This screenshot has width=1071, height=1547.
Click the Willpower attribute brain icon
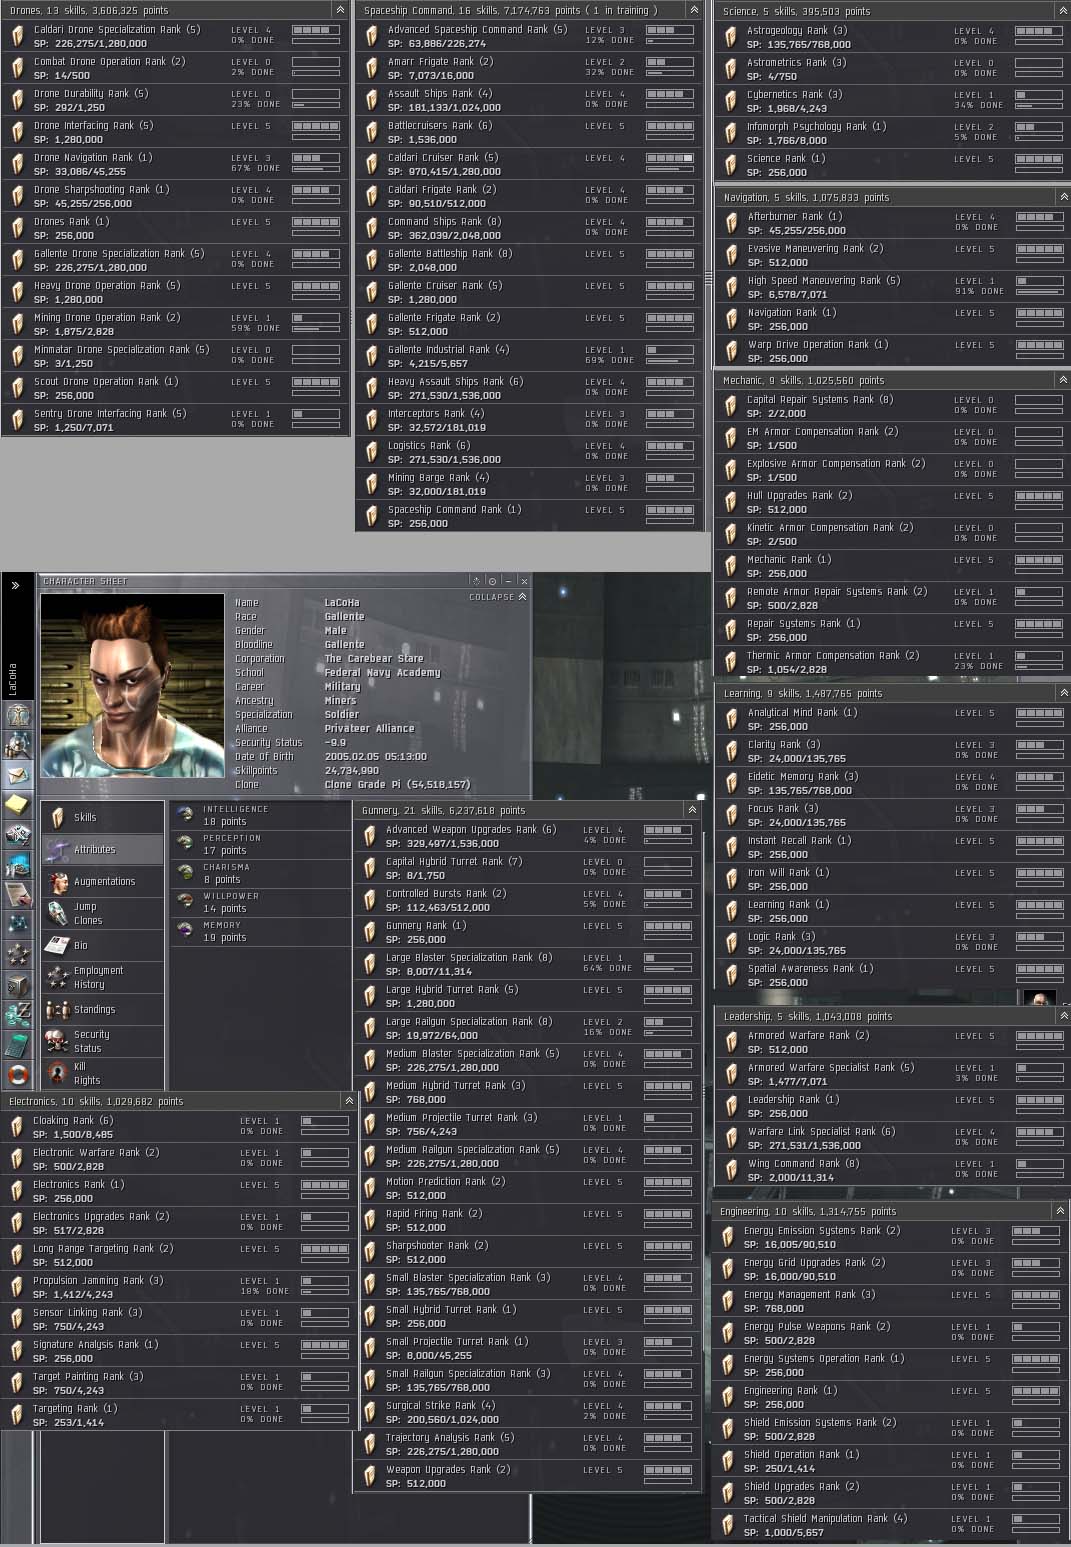(185, 901)
